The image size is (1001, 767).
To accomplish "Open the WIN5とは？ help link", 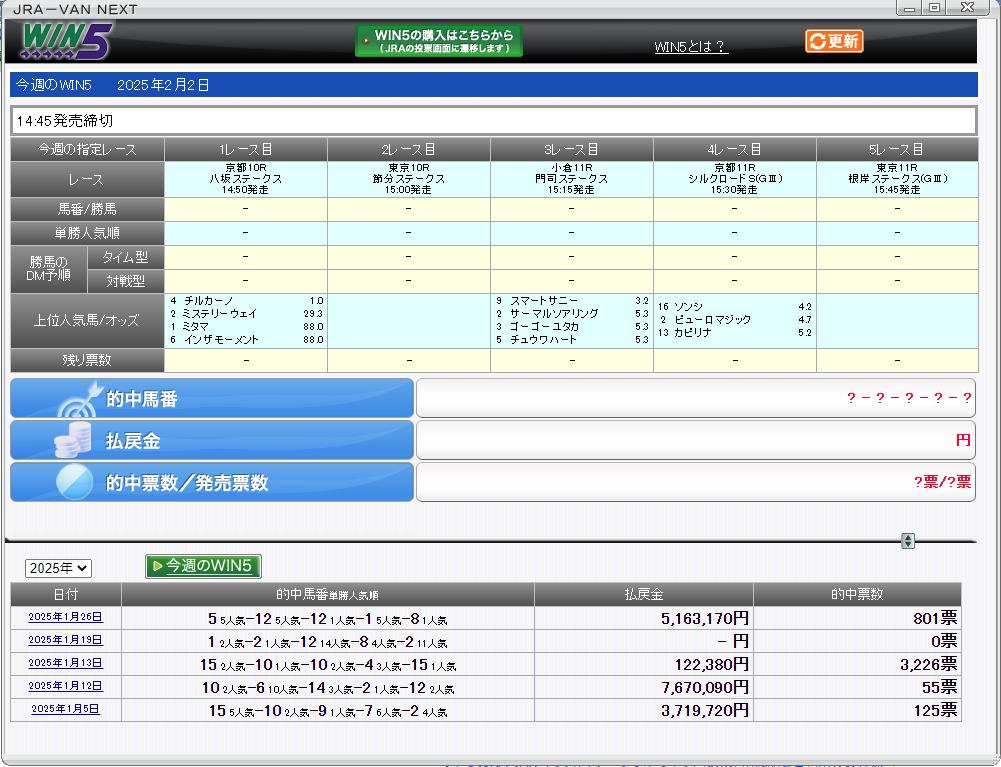I will click(x=691, y=47).
